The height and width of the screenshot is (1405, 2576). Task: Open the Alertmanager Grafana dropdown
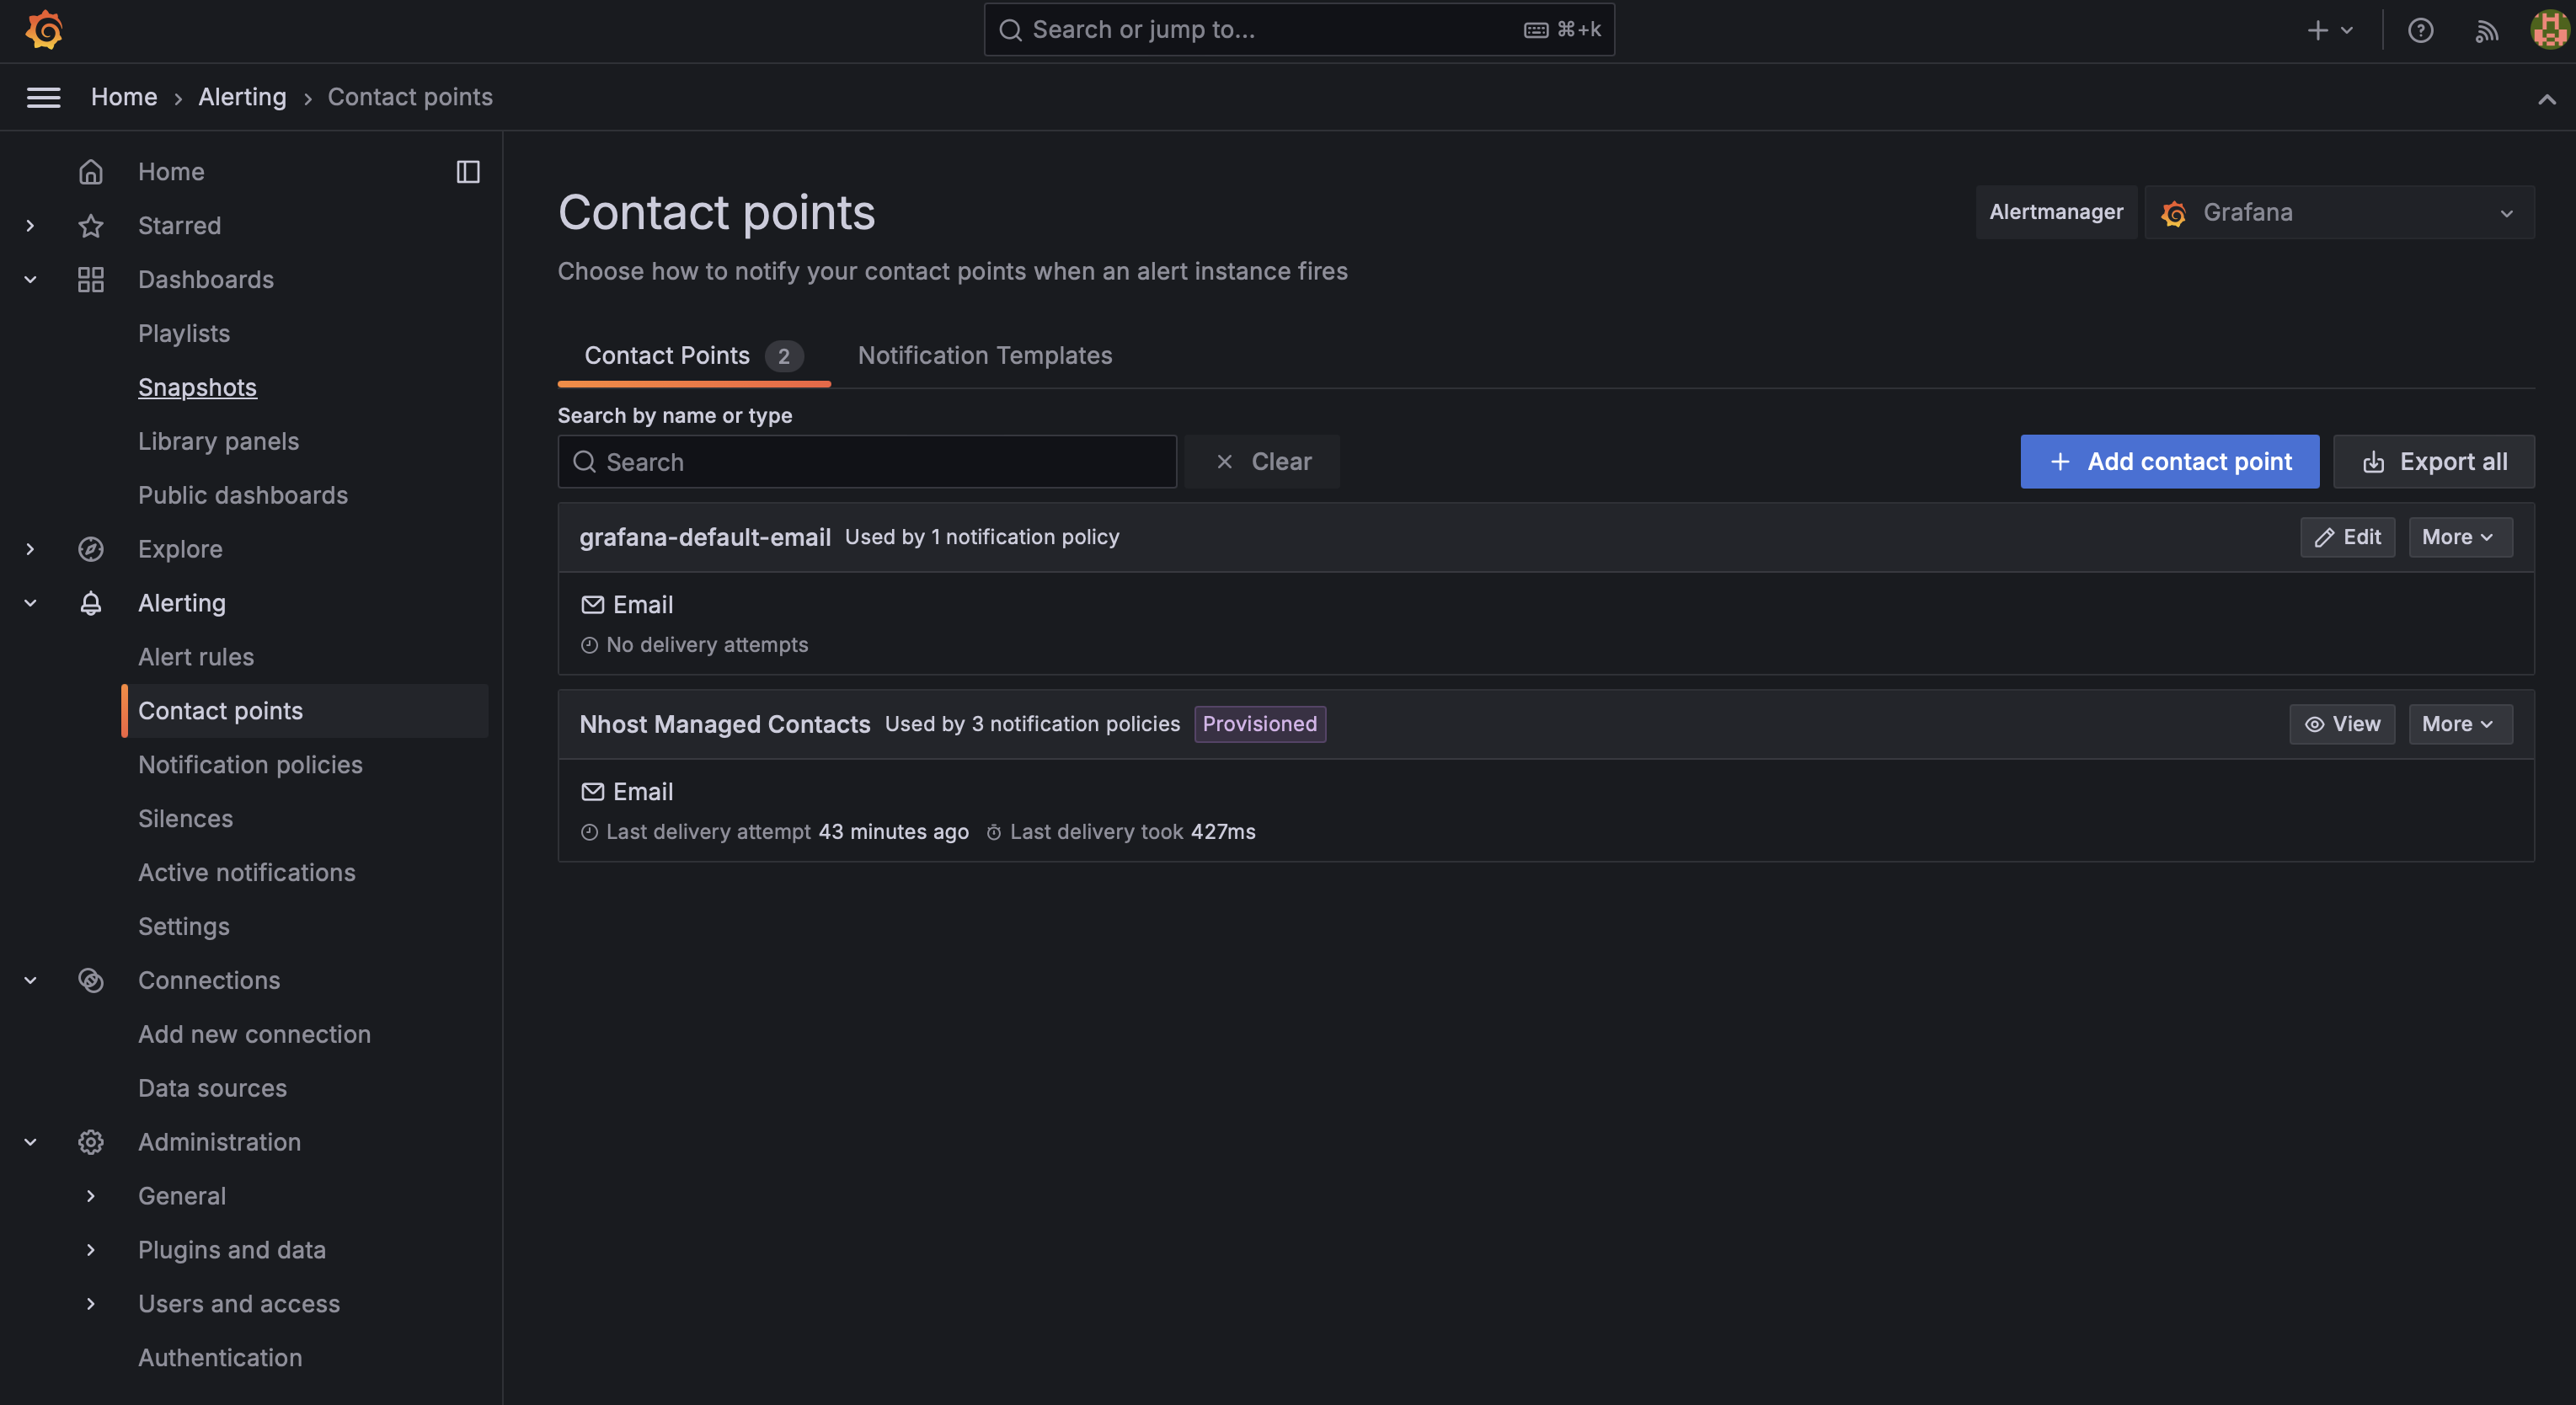(2339, 213)
